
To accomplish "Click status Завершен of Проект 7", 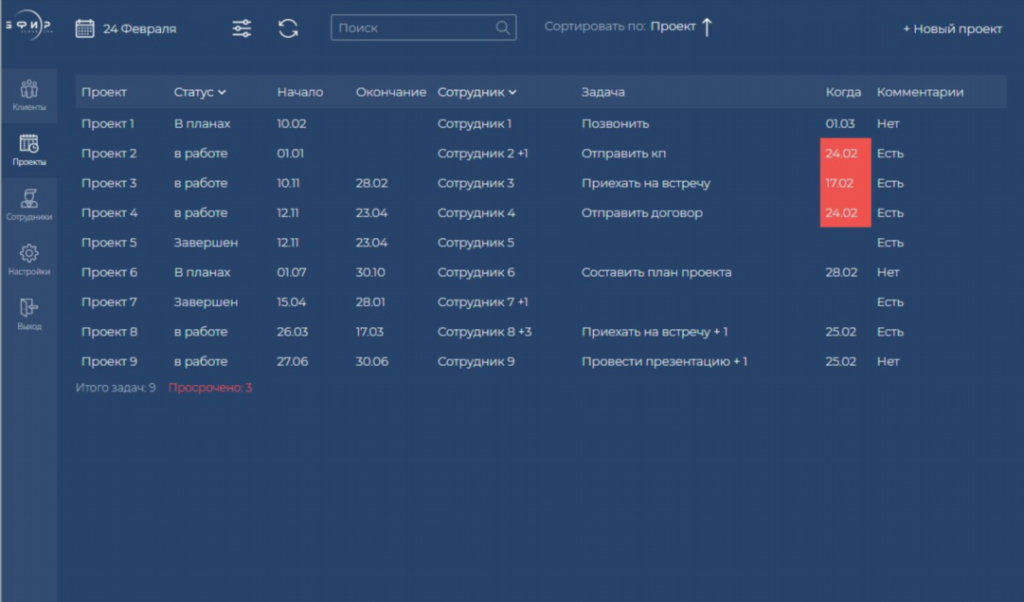I will [206, 302].
